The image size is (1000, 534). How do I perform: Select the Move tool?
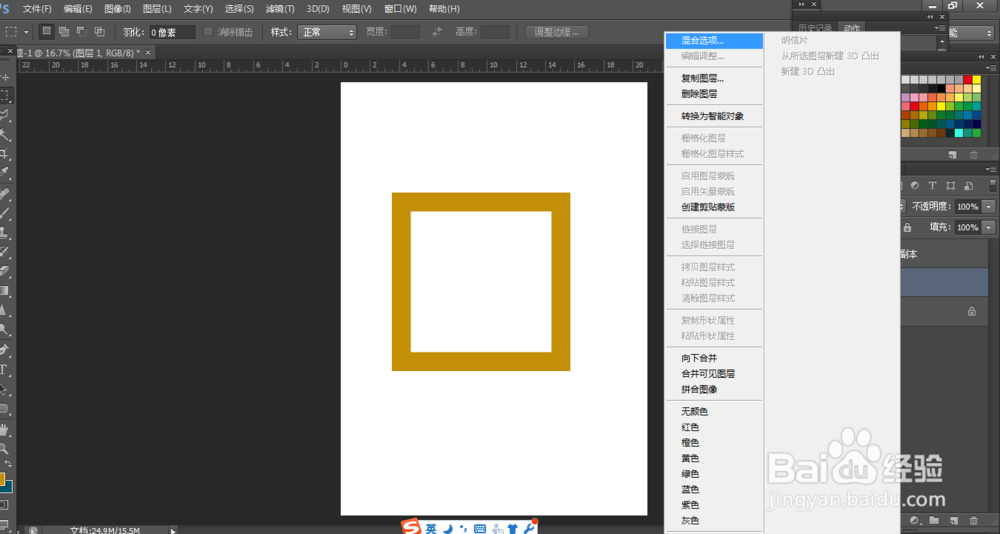(5, 78)
